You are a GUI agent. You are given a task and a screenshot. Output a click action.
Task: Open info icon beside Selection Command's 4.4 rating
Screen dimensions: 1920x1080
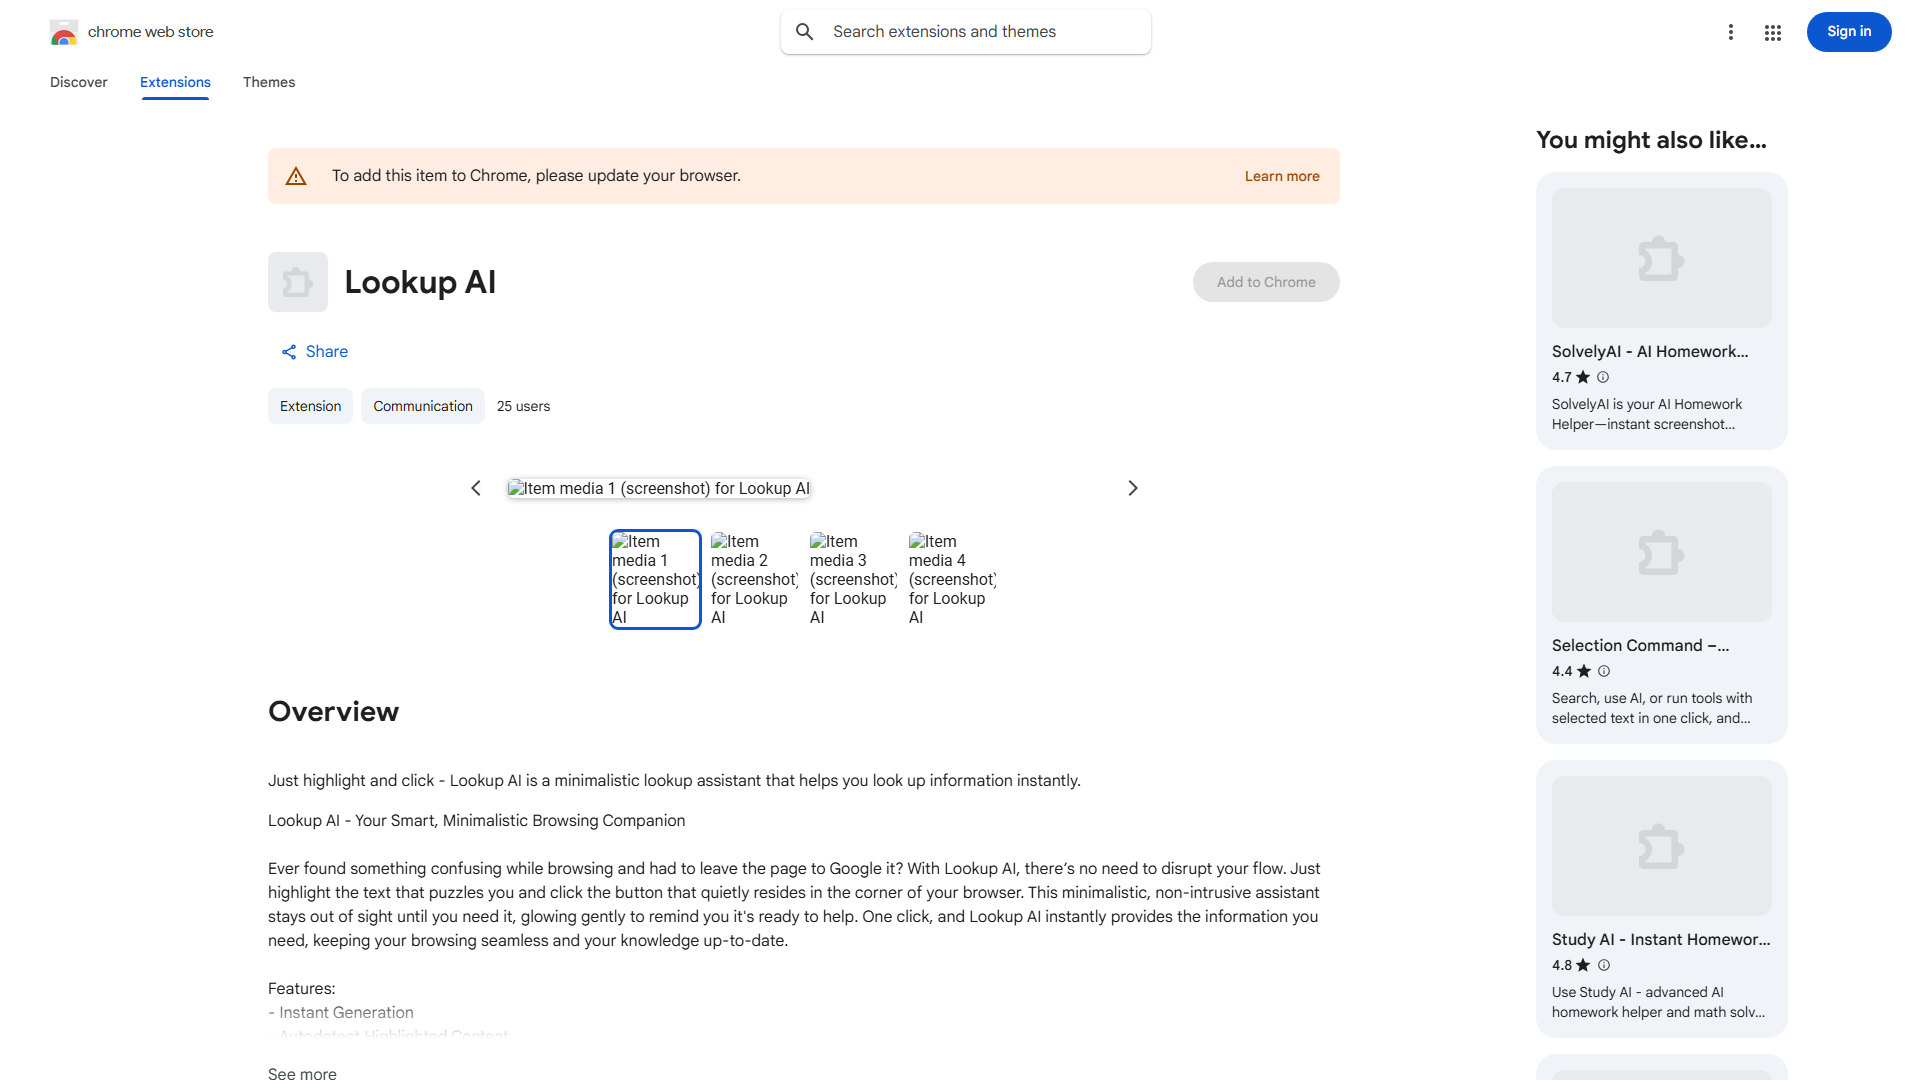point(1603,671)
